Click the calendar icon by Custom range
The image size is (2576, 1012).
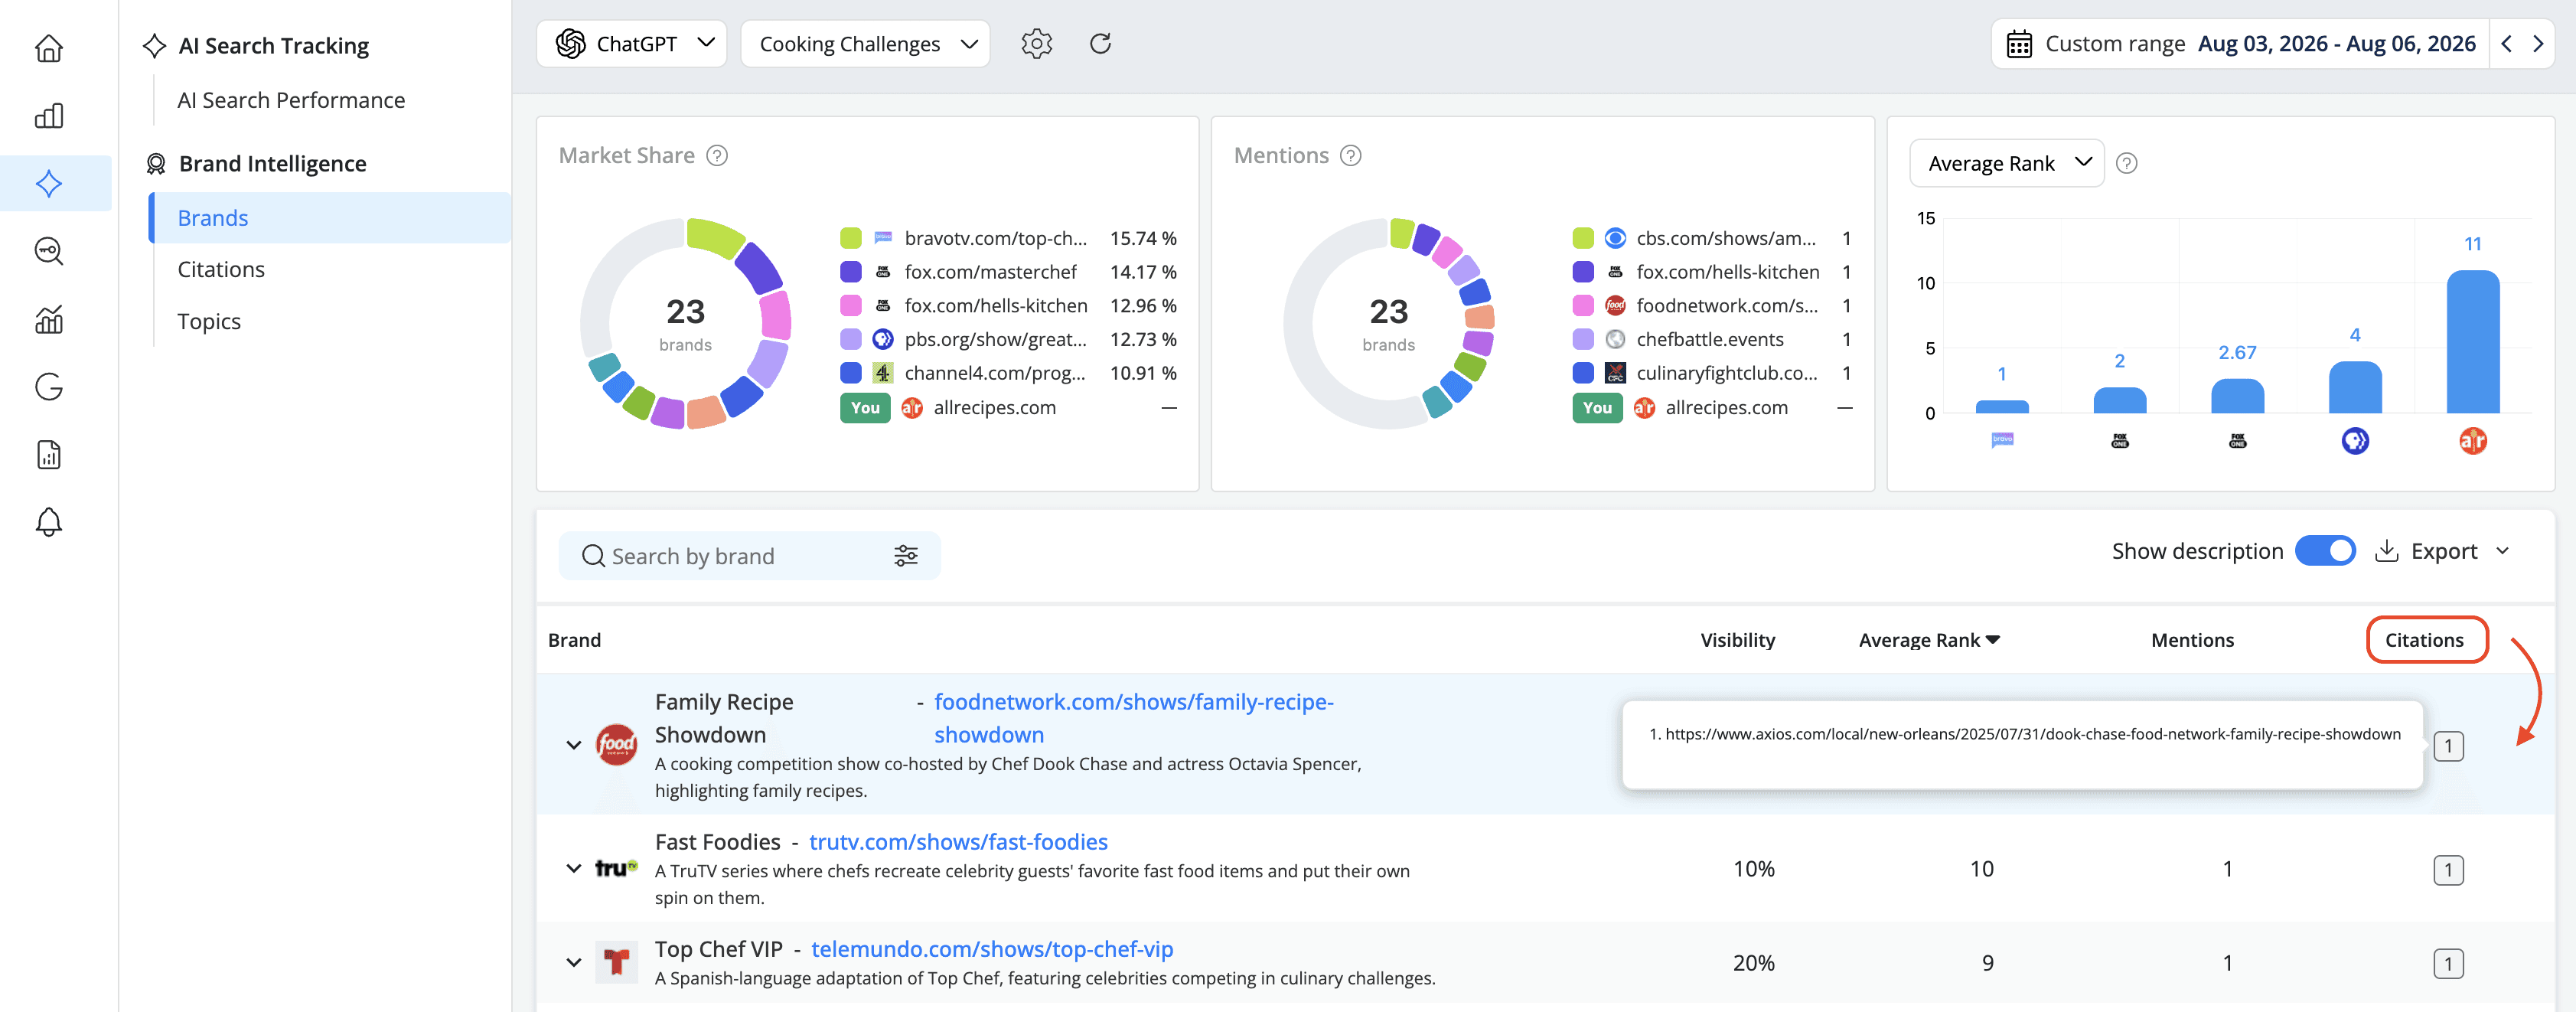coord(2019,44)
